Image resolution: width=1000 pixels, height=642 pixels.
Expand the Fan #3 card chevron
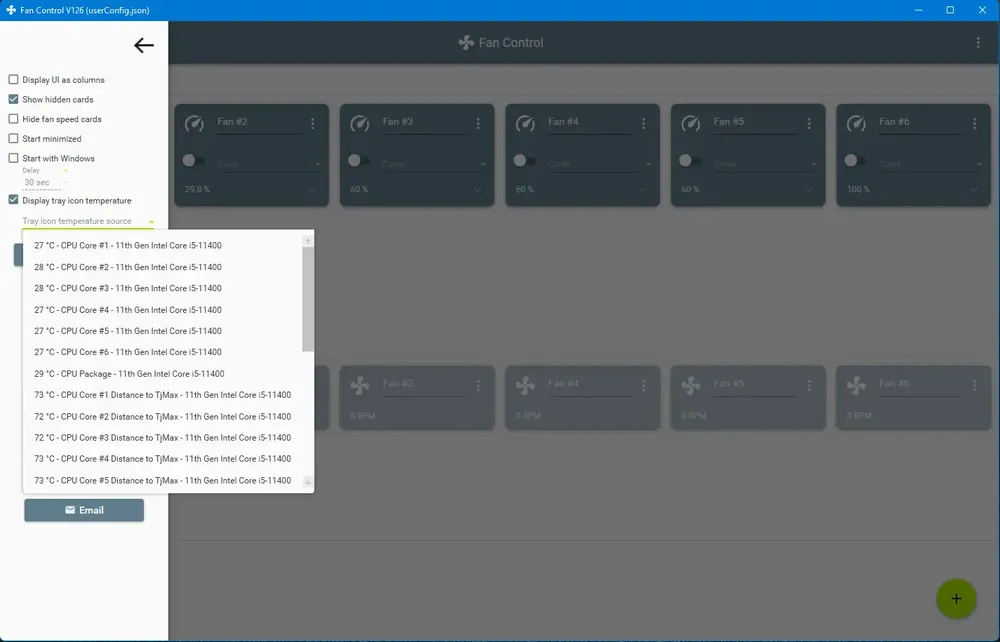tap(478, 190)
